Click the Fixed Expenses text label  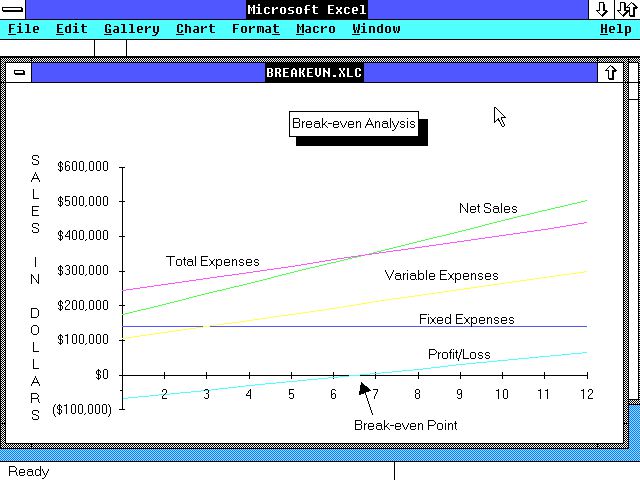click(x=466, y=319)
